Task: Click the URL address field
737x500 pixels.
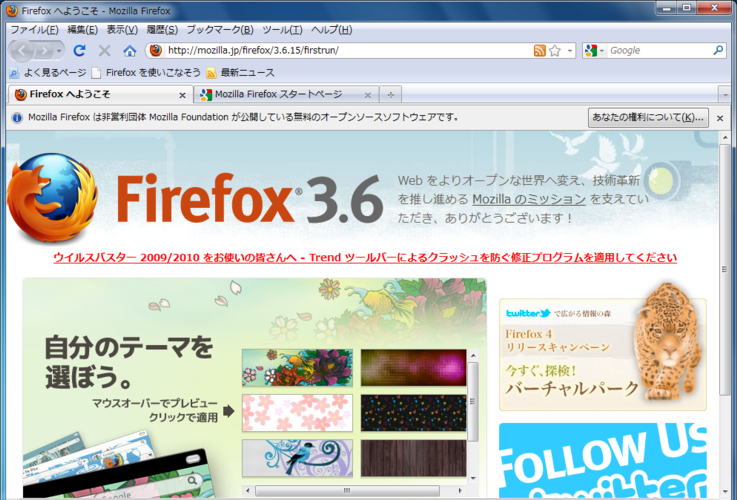Action: point(348,50)
